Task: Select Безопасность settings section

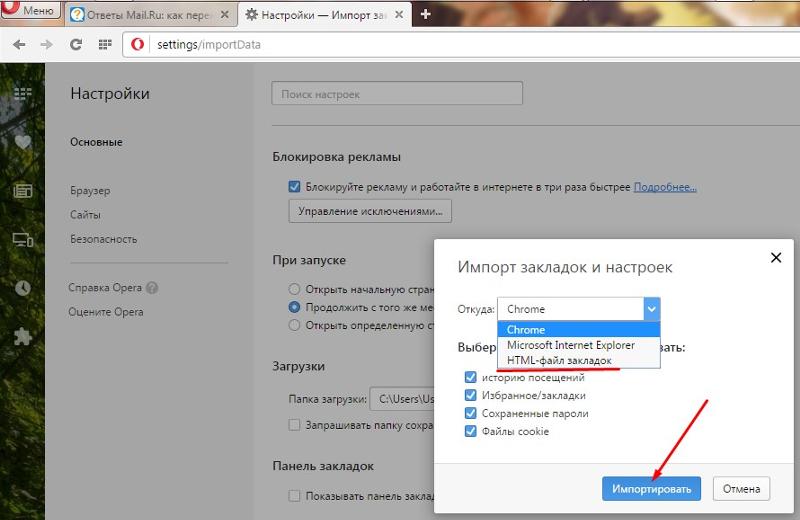Action: (104, 239)
